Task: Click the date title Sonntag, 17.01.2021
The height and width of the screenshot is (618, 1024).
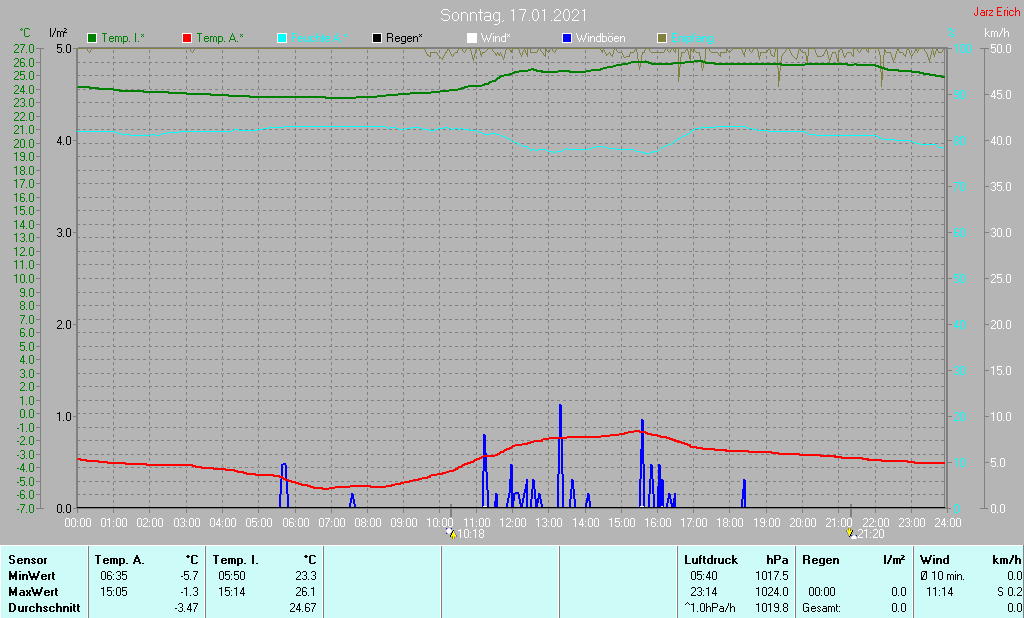Action: pos(513,15)
